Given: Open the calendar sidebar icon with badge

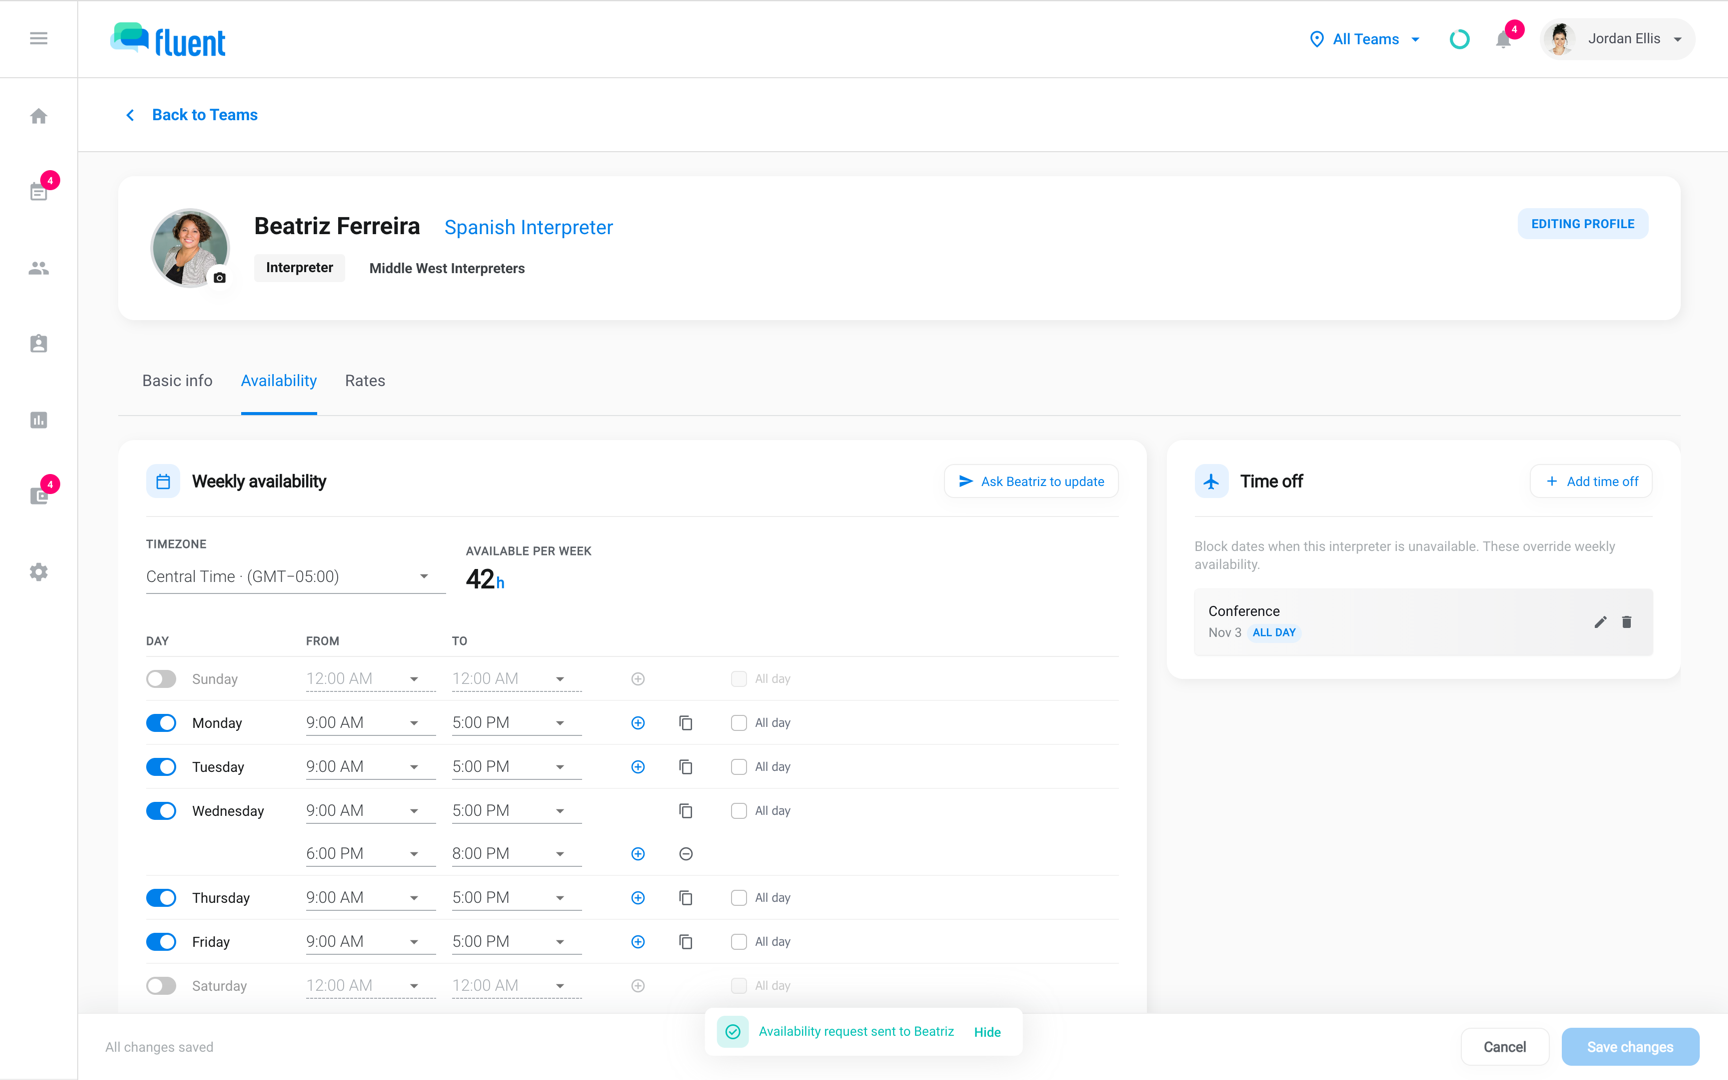Looking at the screenshot, I should pos(38,192).
